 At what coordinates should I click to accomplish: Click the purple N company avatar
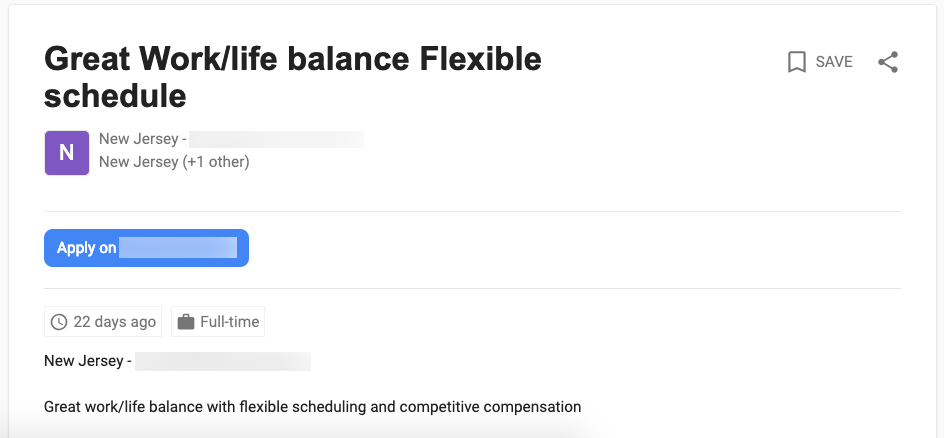(67, 152)
